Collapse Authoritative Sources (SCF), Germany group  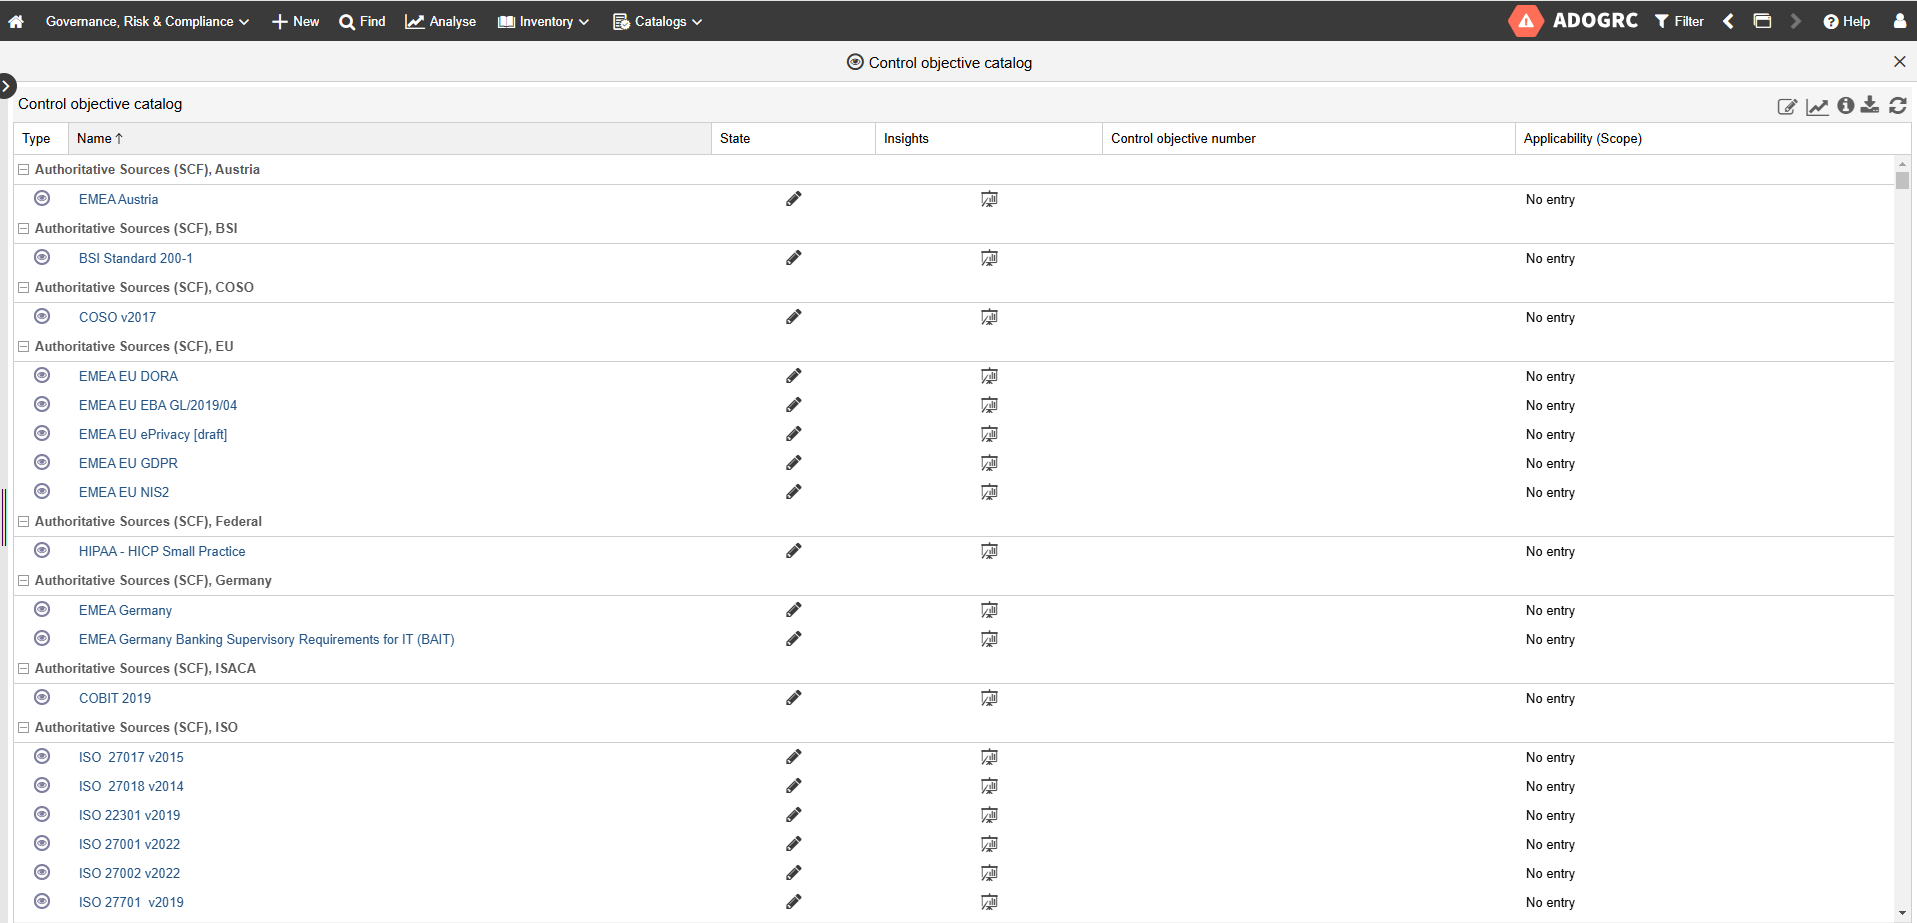coord(23,581)
